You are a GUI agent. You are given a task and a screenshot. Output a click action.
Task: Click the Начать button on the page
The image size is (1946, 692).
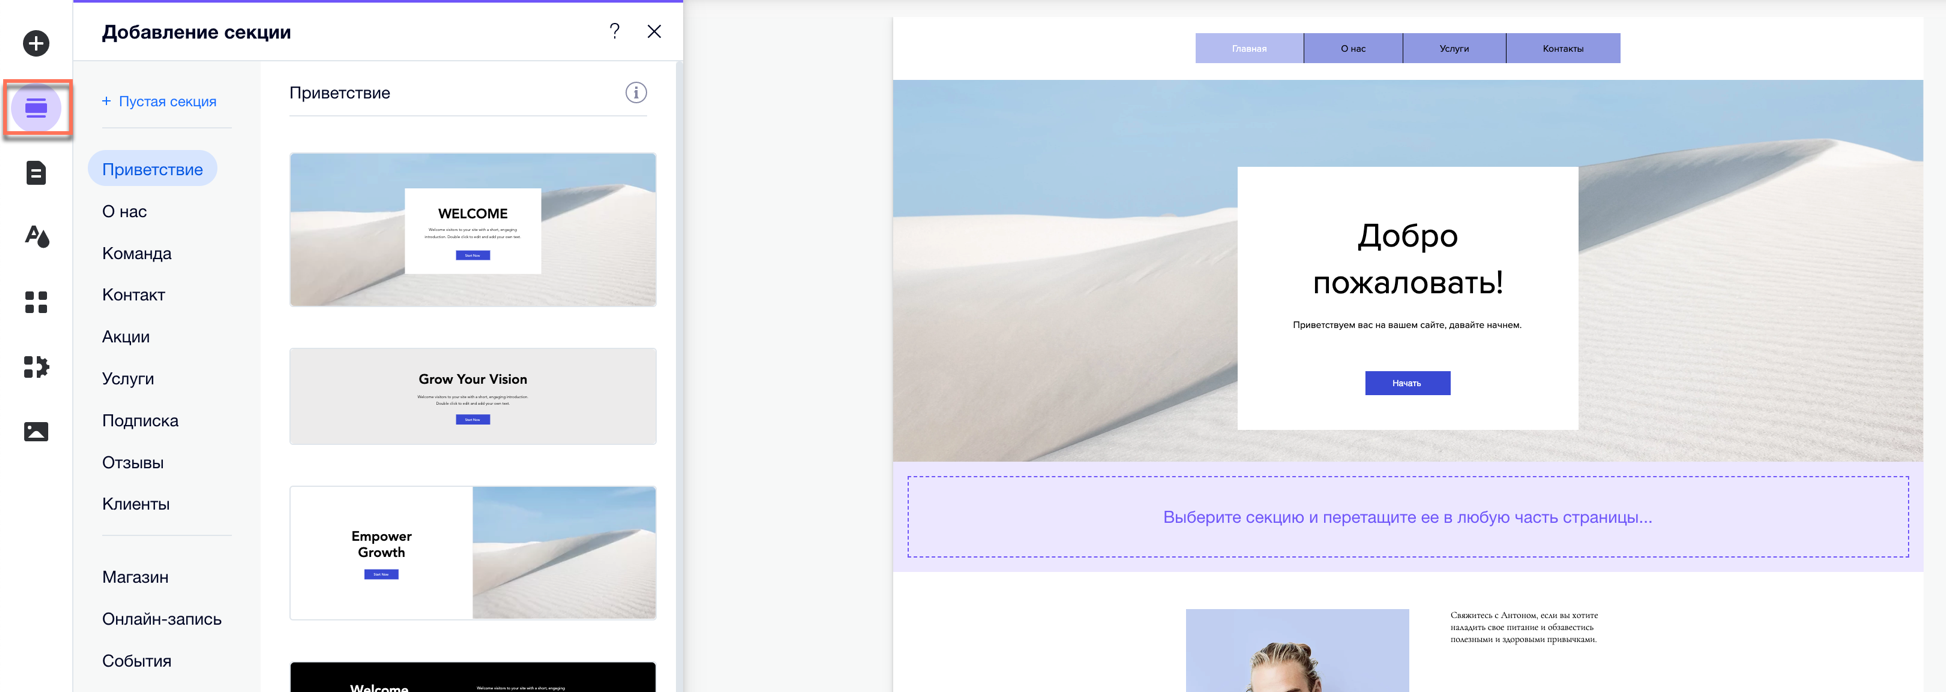pos(1407,383)
